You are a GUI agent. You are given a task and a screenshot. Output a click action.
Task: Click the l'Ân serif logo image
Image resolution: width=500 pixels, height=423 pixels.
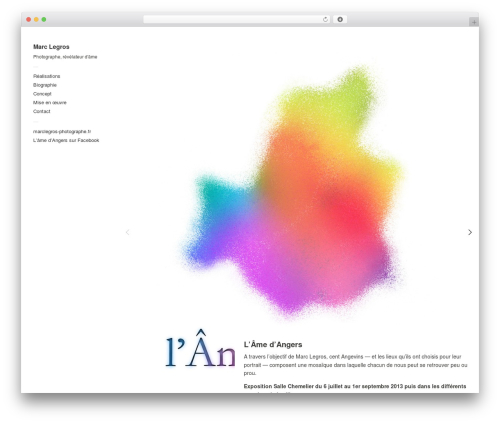click(201, 349)
